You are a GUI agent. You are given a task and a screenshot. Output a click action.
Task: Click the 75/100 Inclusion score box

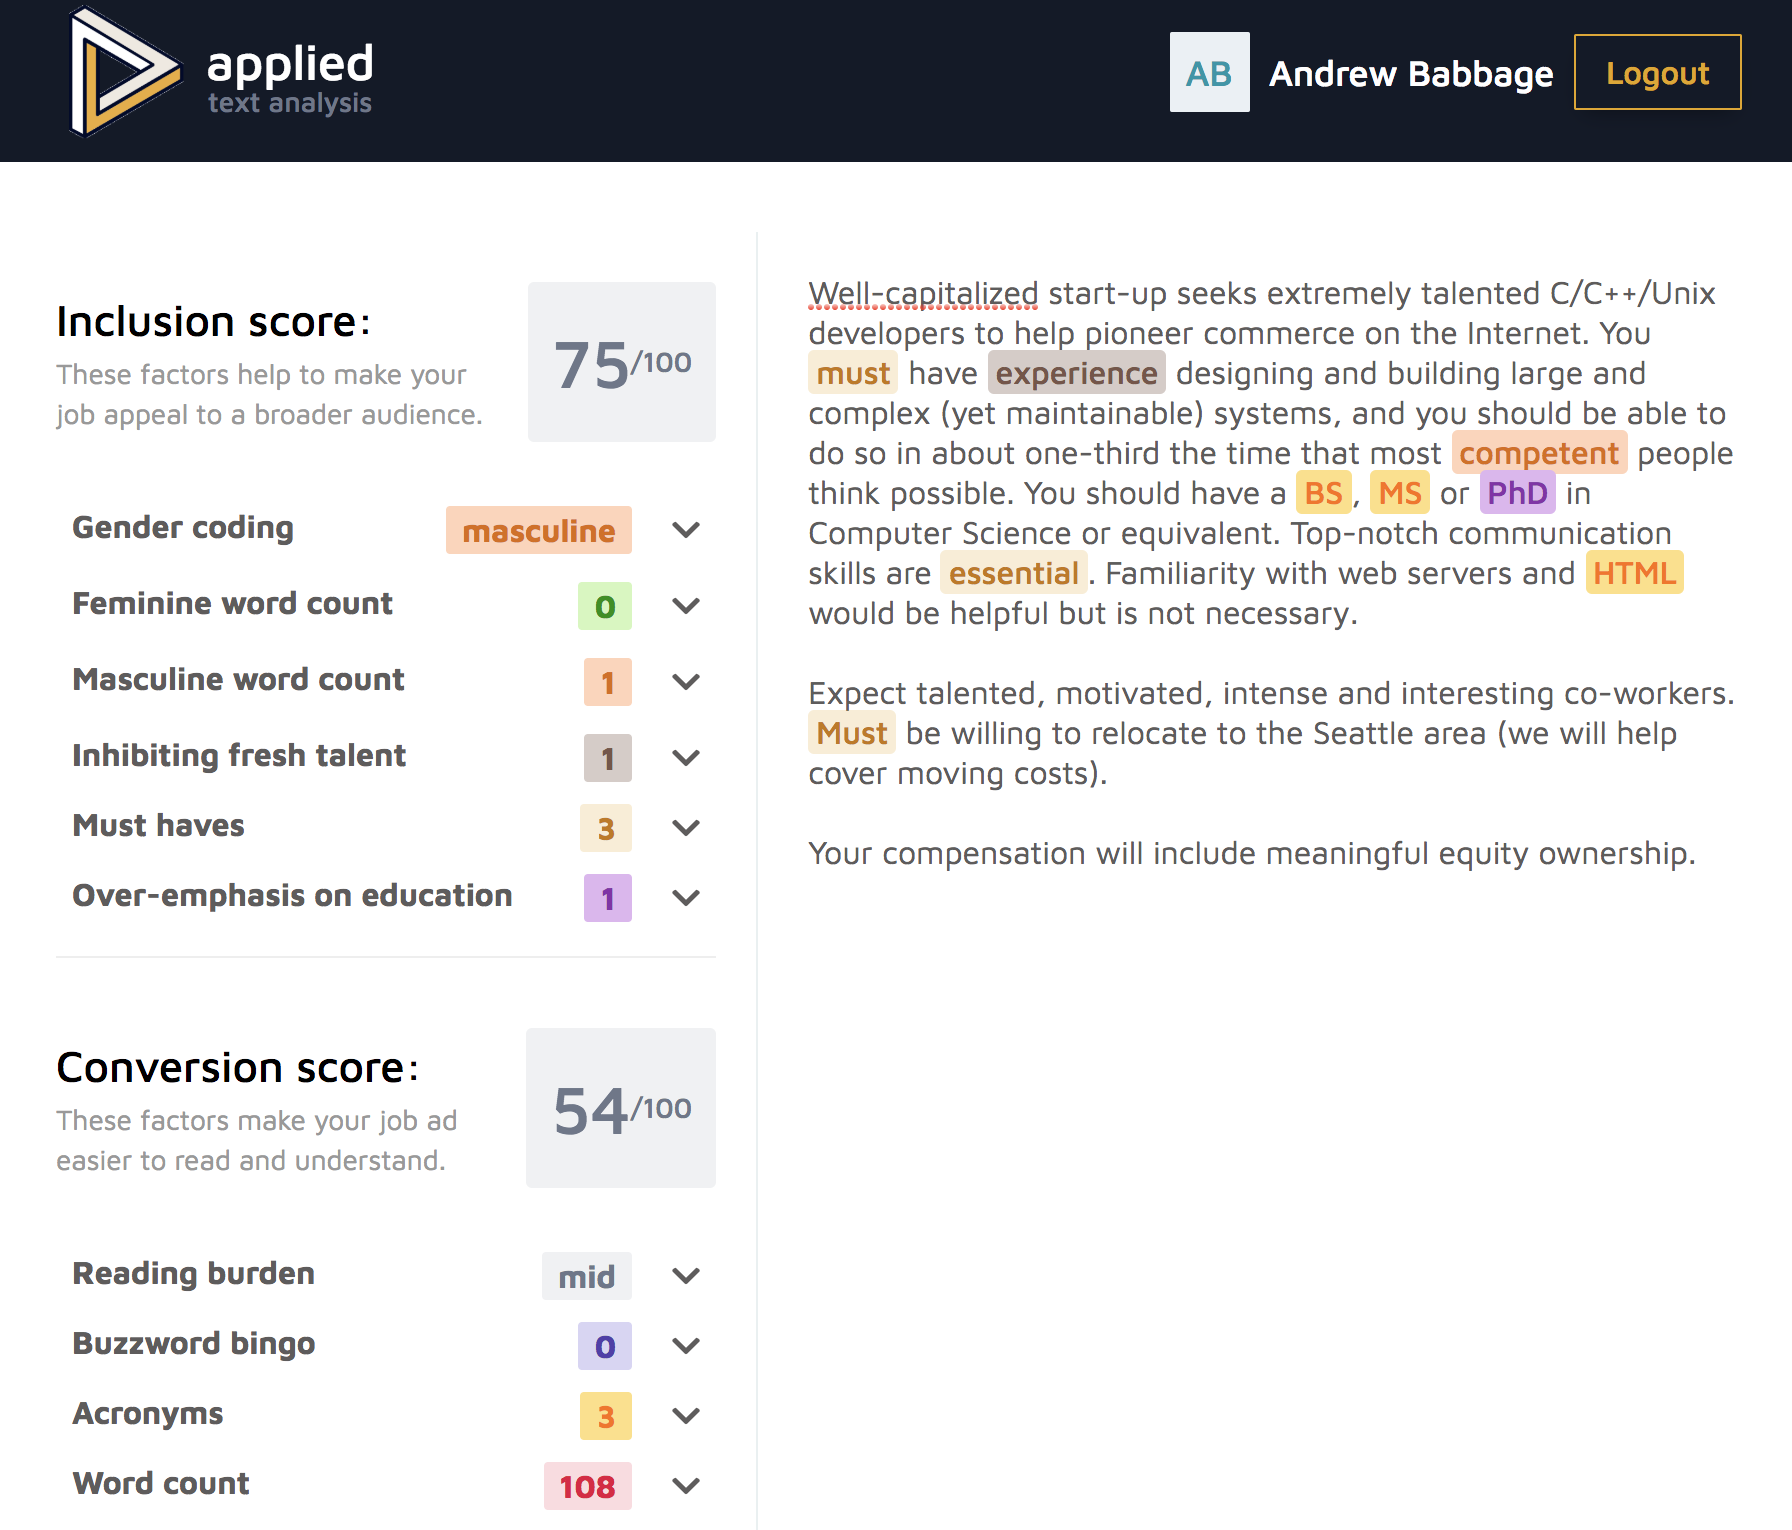coord(622,362)
